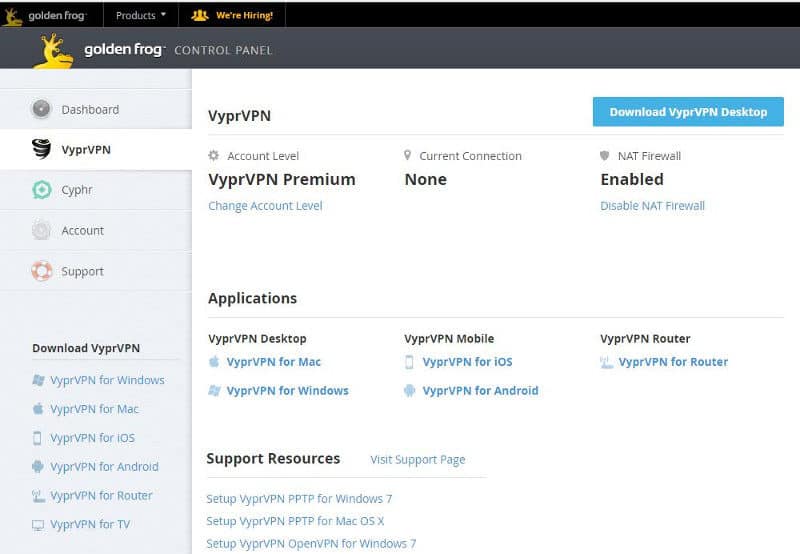
Task: Click sidebar VyprVPN for Windows download link
Action: [107, 380]
